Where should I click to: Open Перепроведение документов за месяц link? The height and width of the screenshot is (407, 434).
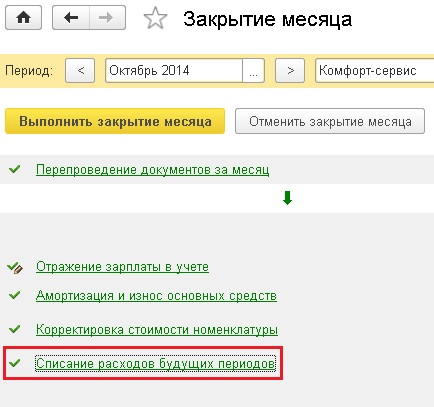click(x=152, y=170)
